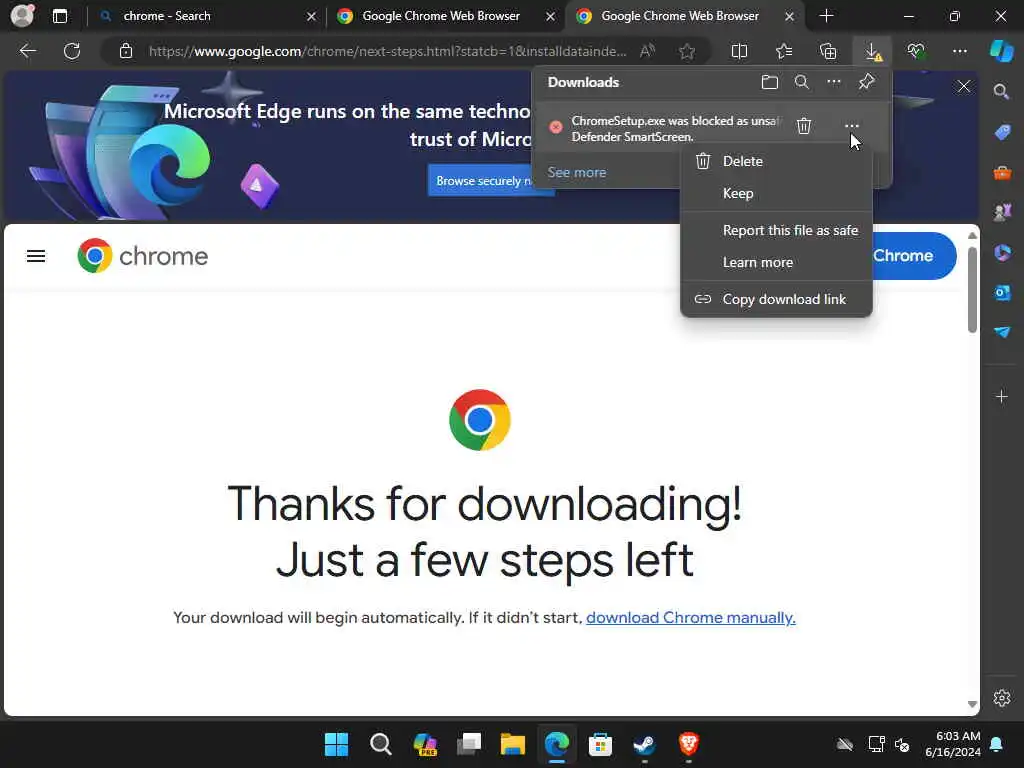
Task: Refresh the current page
Action: point(72,51)
